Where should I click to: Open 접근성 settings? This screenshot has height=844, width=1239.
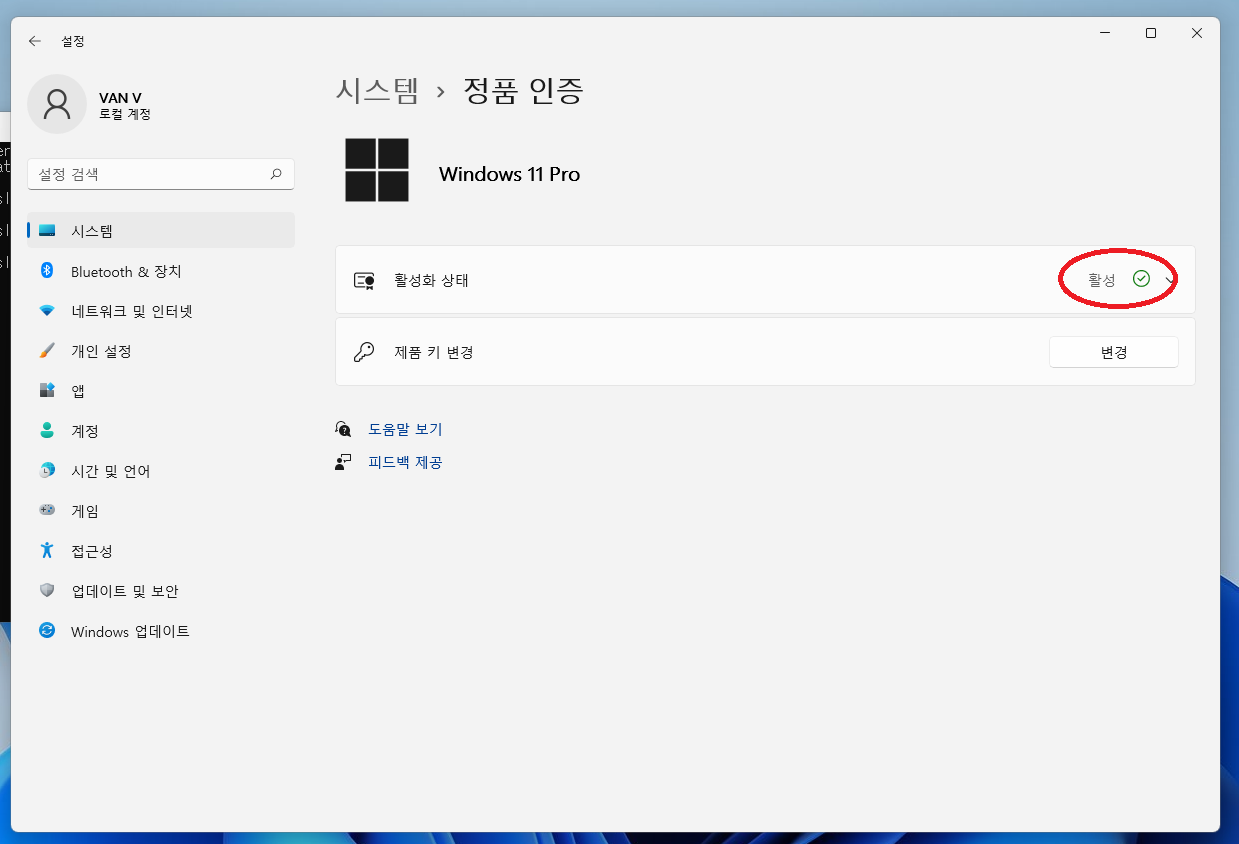pyautogui.click(x=161, y=551)
